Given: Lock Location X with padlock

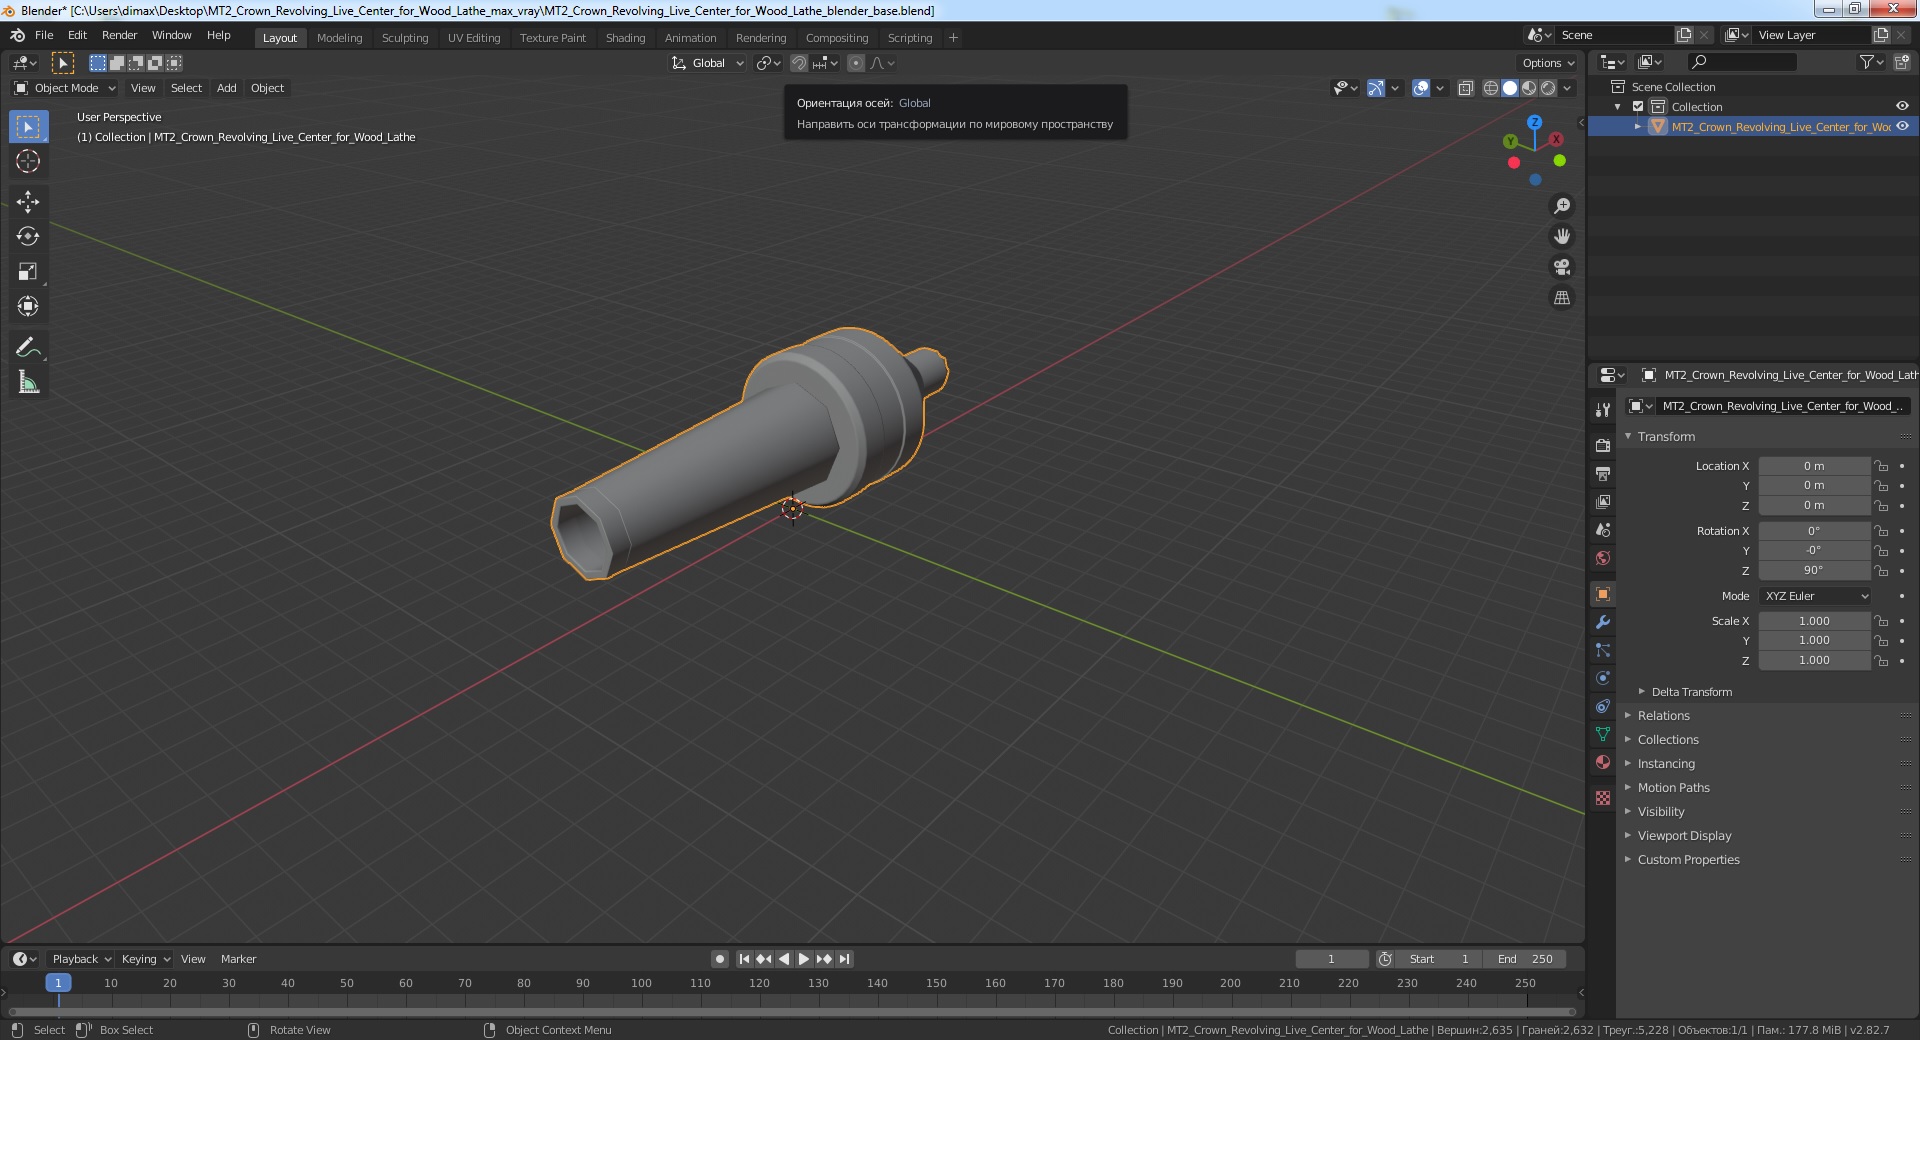Looking at the screenshot, I should click(1881, 466).
